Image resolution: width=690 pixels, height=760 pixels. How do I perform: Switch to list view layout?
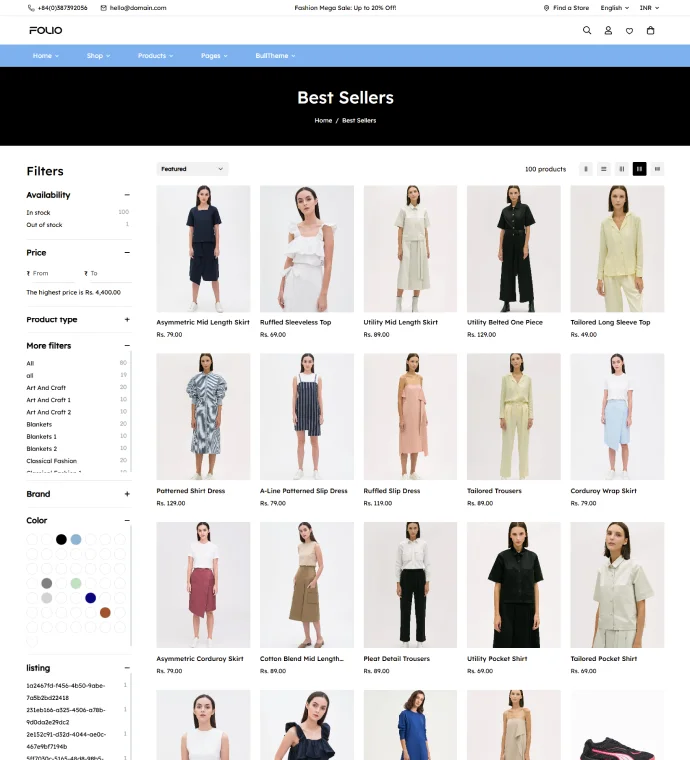[x=604, y=169]
